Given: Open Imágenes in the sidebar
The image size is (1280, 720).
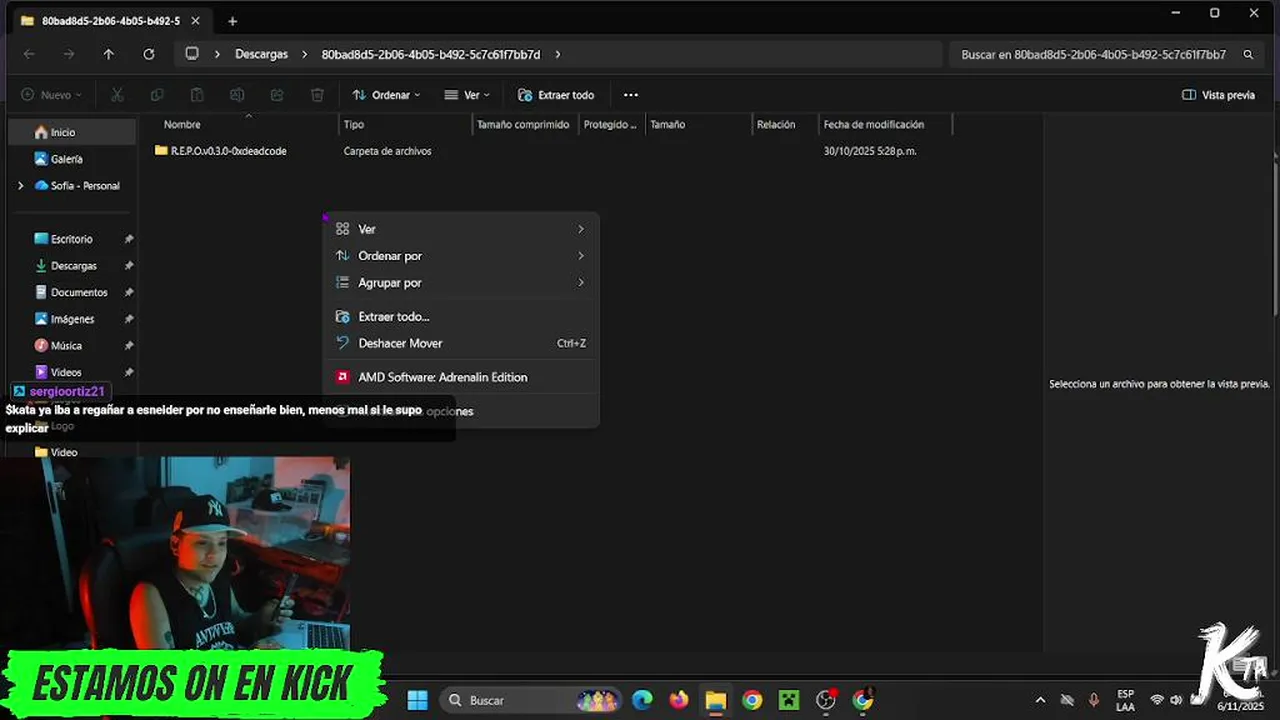Looking at the screenshot, I should click(72, 319).
